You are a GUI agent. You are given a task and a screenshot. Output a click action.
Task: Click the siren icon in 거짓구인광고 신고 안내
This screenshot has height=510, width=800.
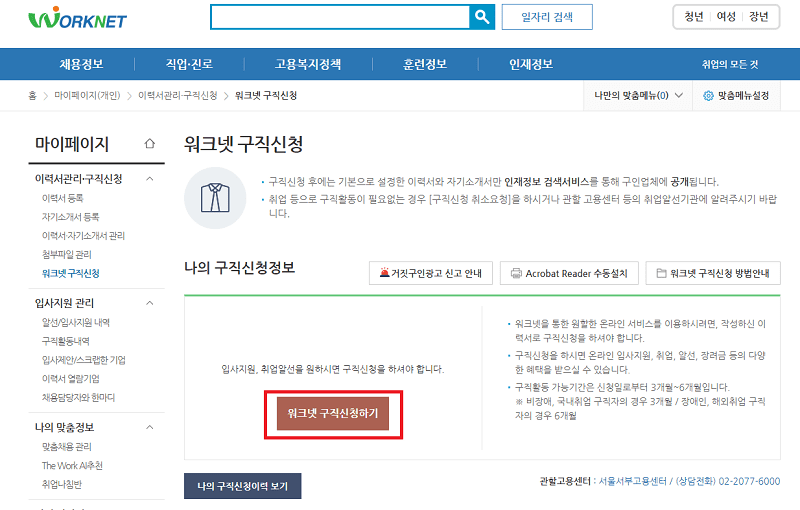click(x=384, y=273)
